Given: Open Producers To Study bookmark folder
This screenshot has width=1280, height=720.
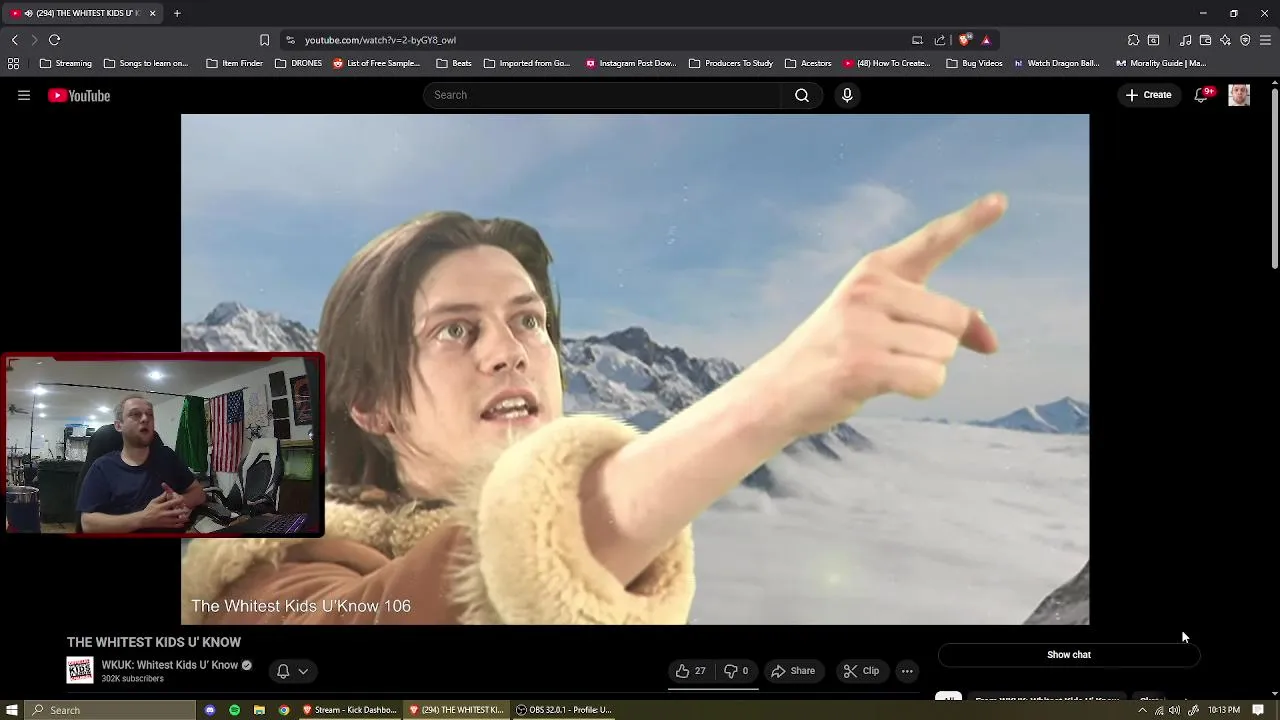Looking at the screenshot, I should pyautogui.click(x=731, y=63).
